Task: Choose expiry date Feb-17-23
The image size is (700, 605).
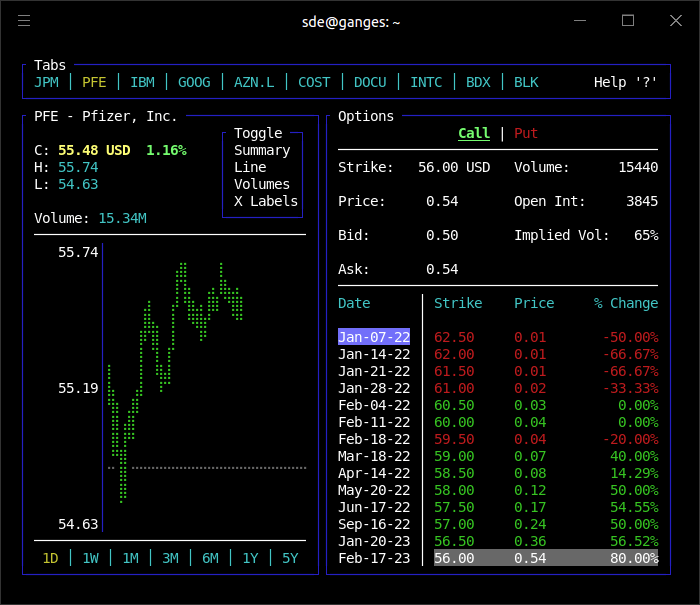Action: (x=374, y=558)
